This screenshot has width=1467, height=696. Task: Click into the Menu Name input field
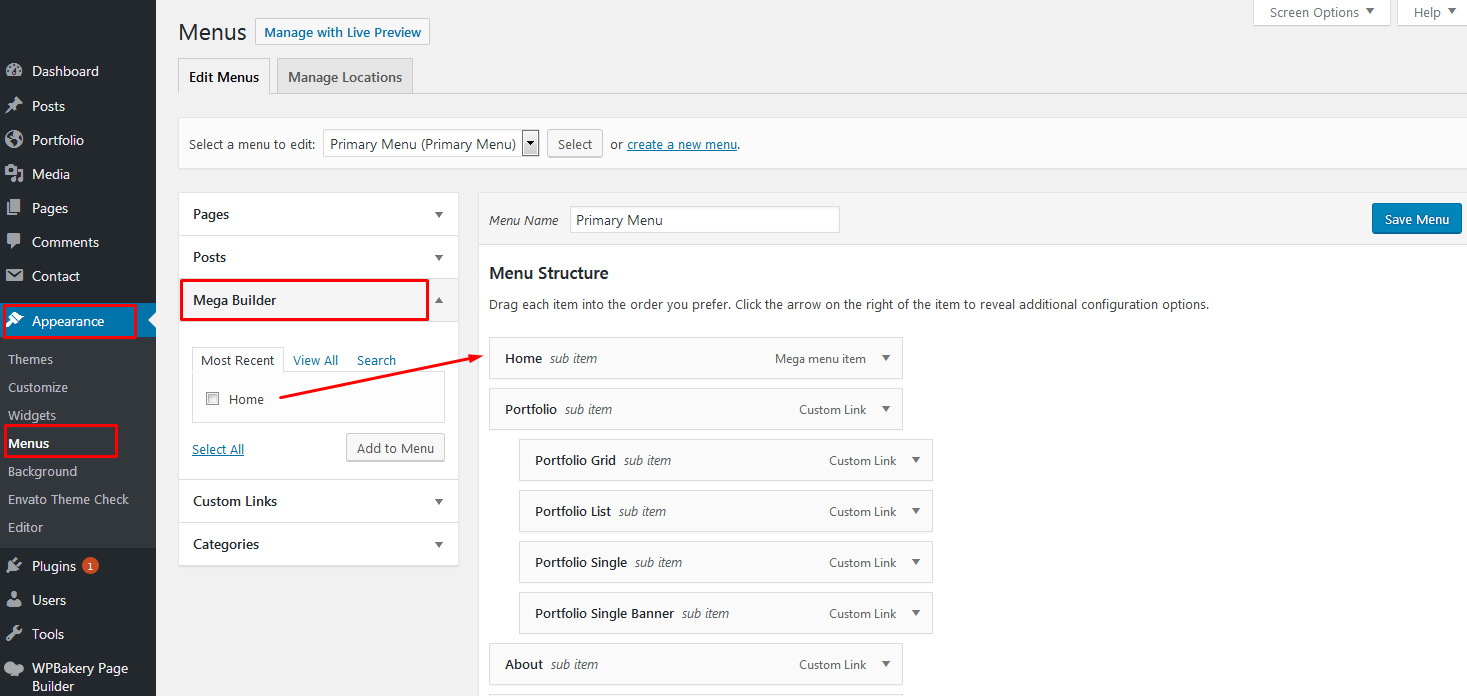[705, 220]
